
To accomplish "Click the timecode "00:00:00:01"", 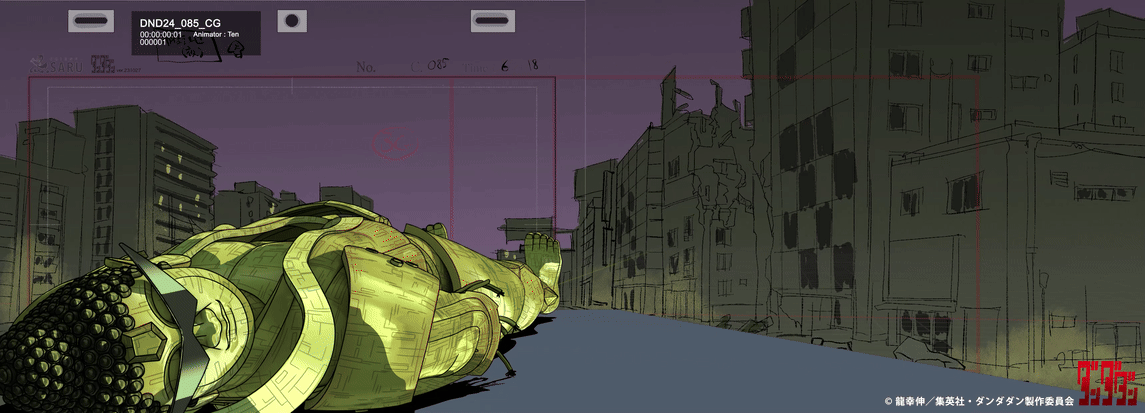I will [x=161, y=34].
